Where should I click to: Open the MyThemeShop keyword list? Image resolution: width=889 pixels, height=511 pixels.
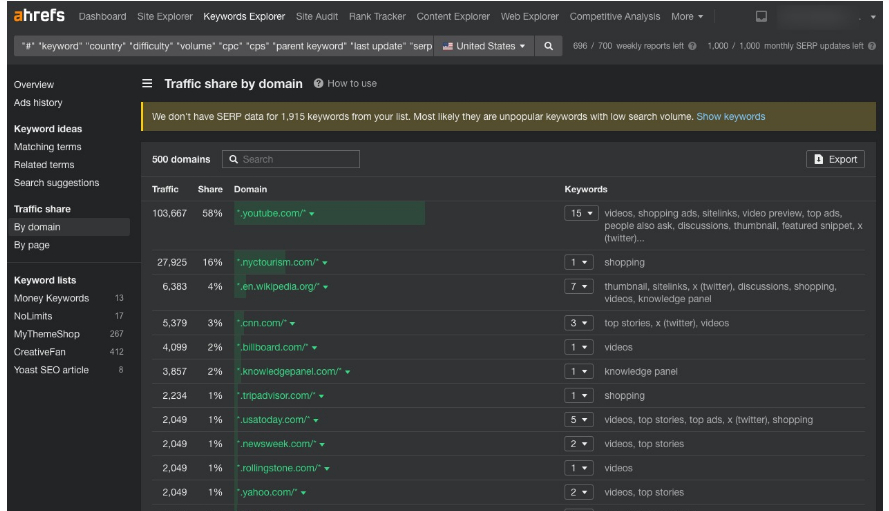click(x=46, y=334)
